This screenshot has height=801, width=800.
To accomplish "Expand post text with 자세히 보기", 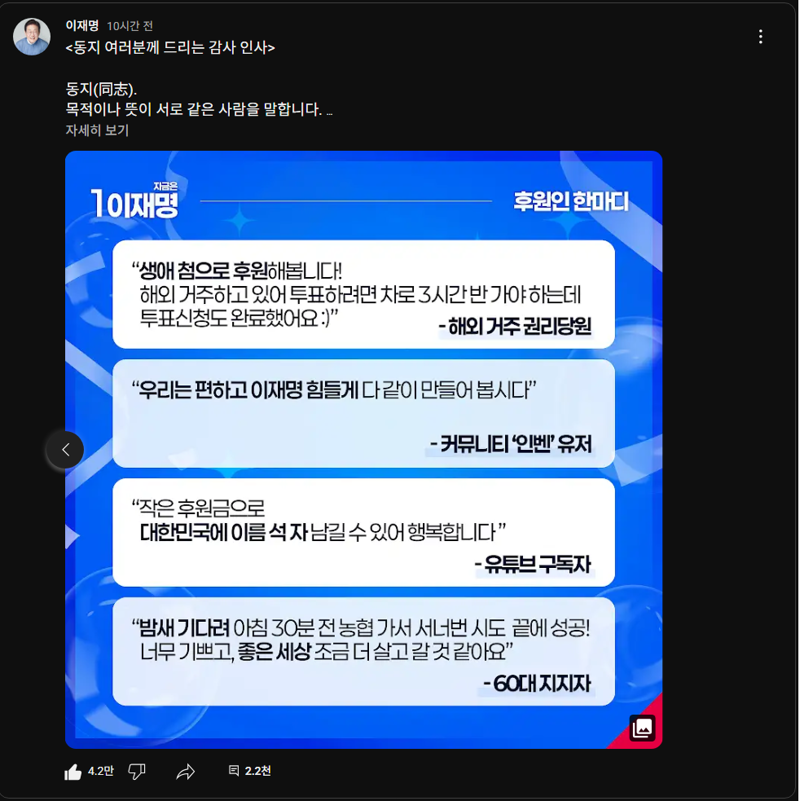I will (x=97, y=131).
